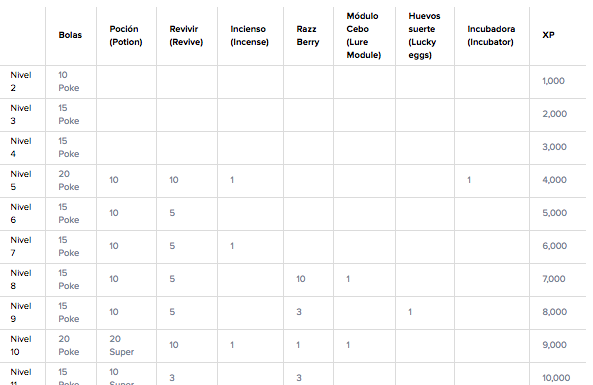Viewport: 593px width, 385px height.
Task: Click the XP column header
Action: coord(548,35)
